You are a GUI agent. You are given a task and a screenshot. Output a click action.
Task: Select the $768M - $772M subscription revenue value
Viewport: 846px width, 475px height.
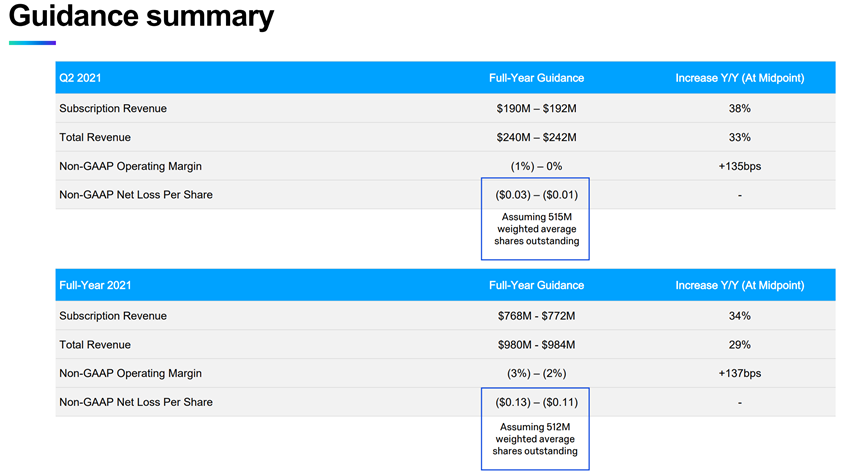[x=536, y=316]
